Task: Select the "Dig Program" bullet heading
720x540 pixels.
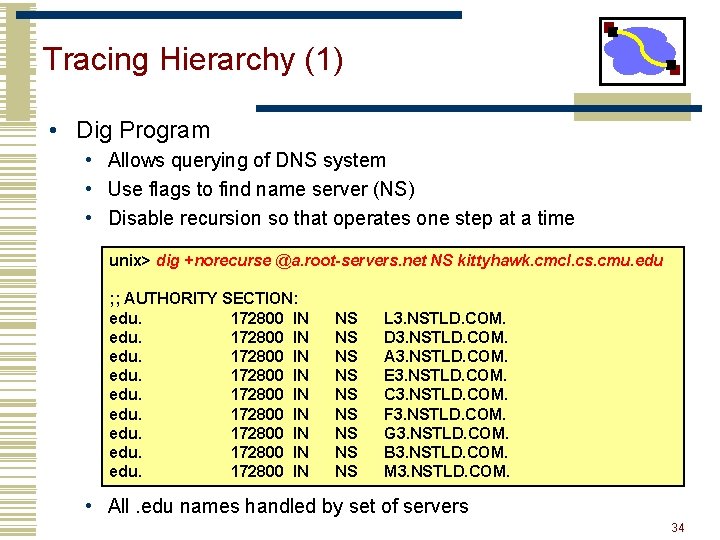Action: pyautogui.click(x=143, y=130)
